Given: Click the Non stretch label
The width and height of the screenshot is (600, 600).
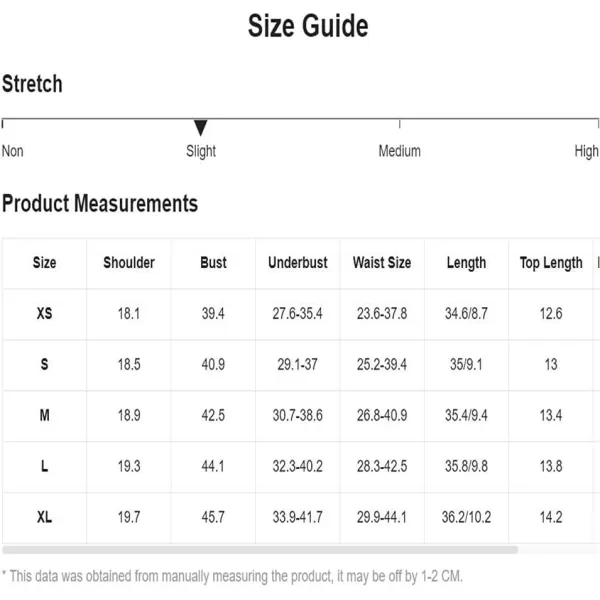Looking at the screenshot, I should (x=13, y=151).
